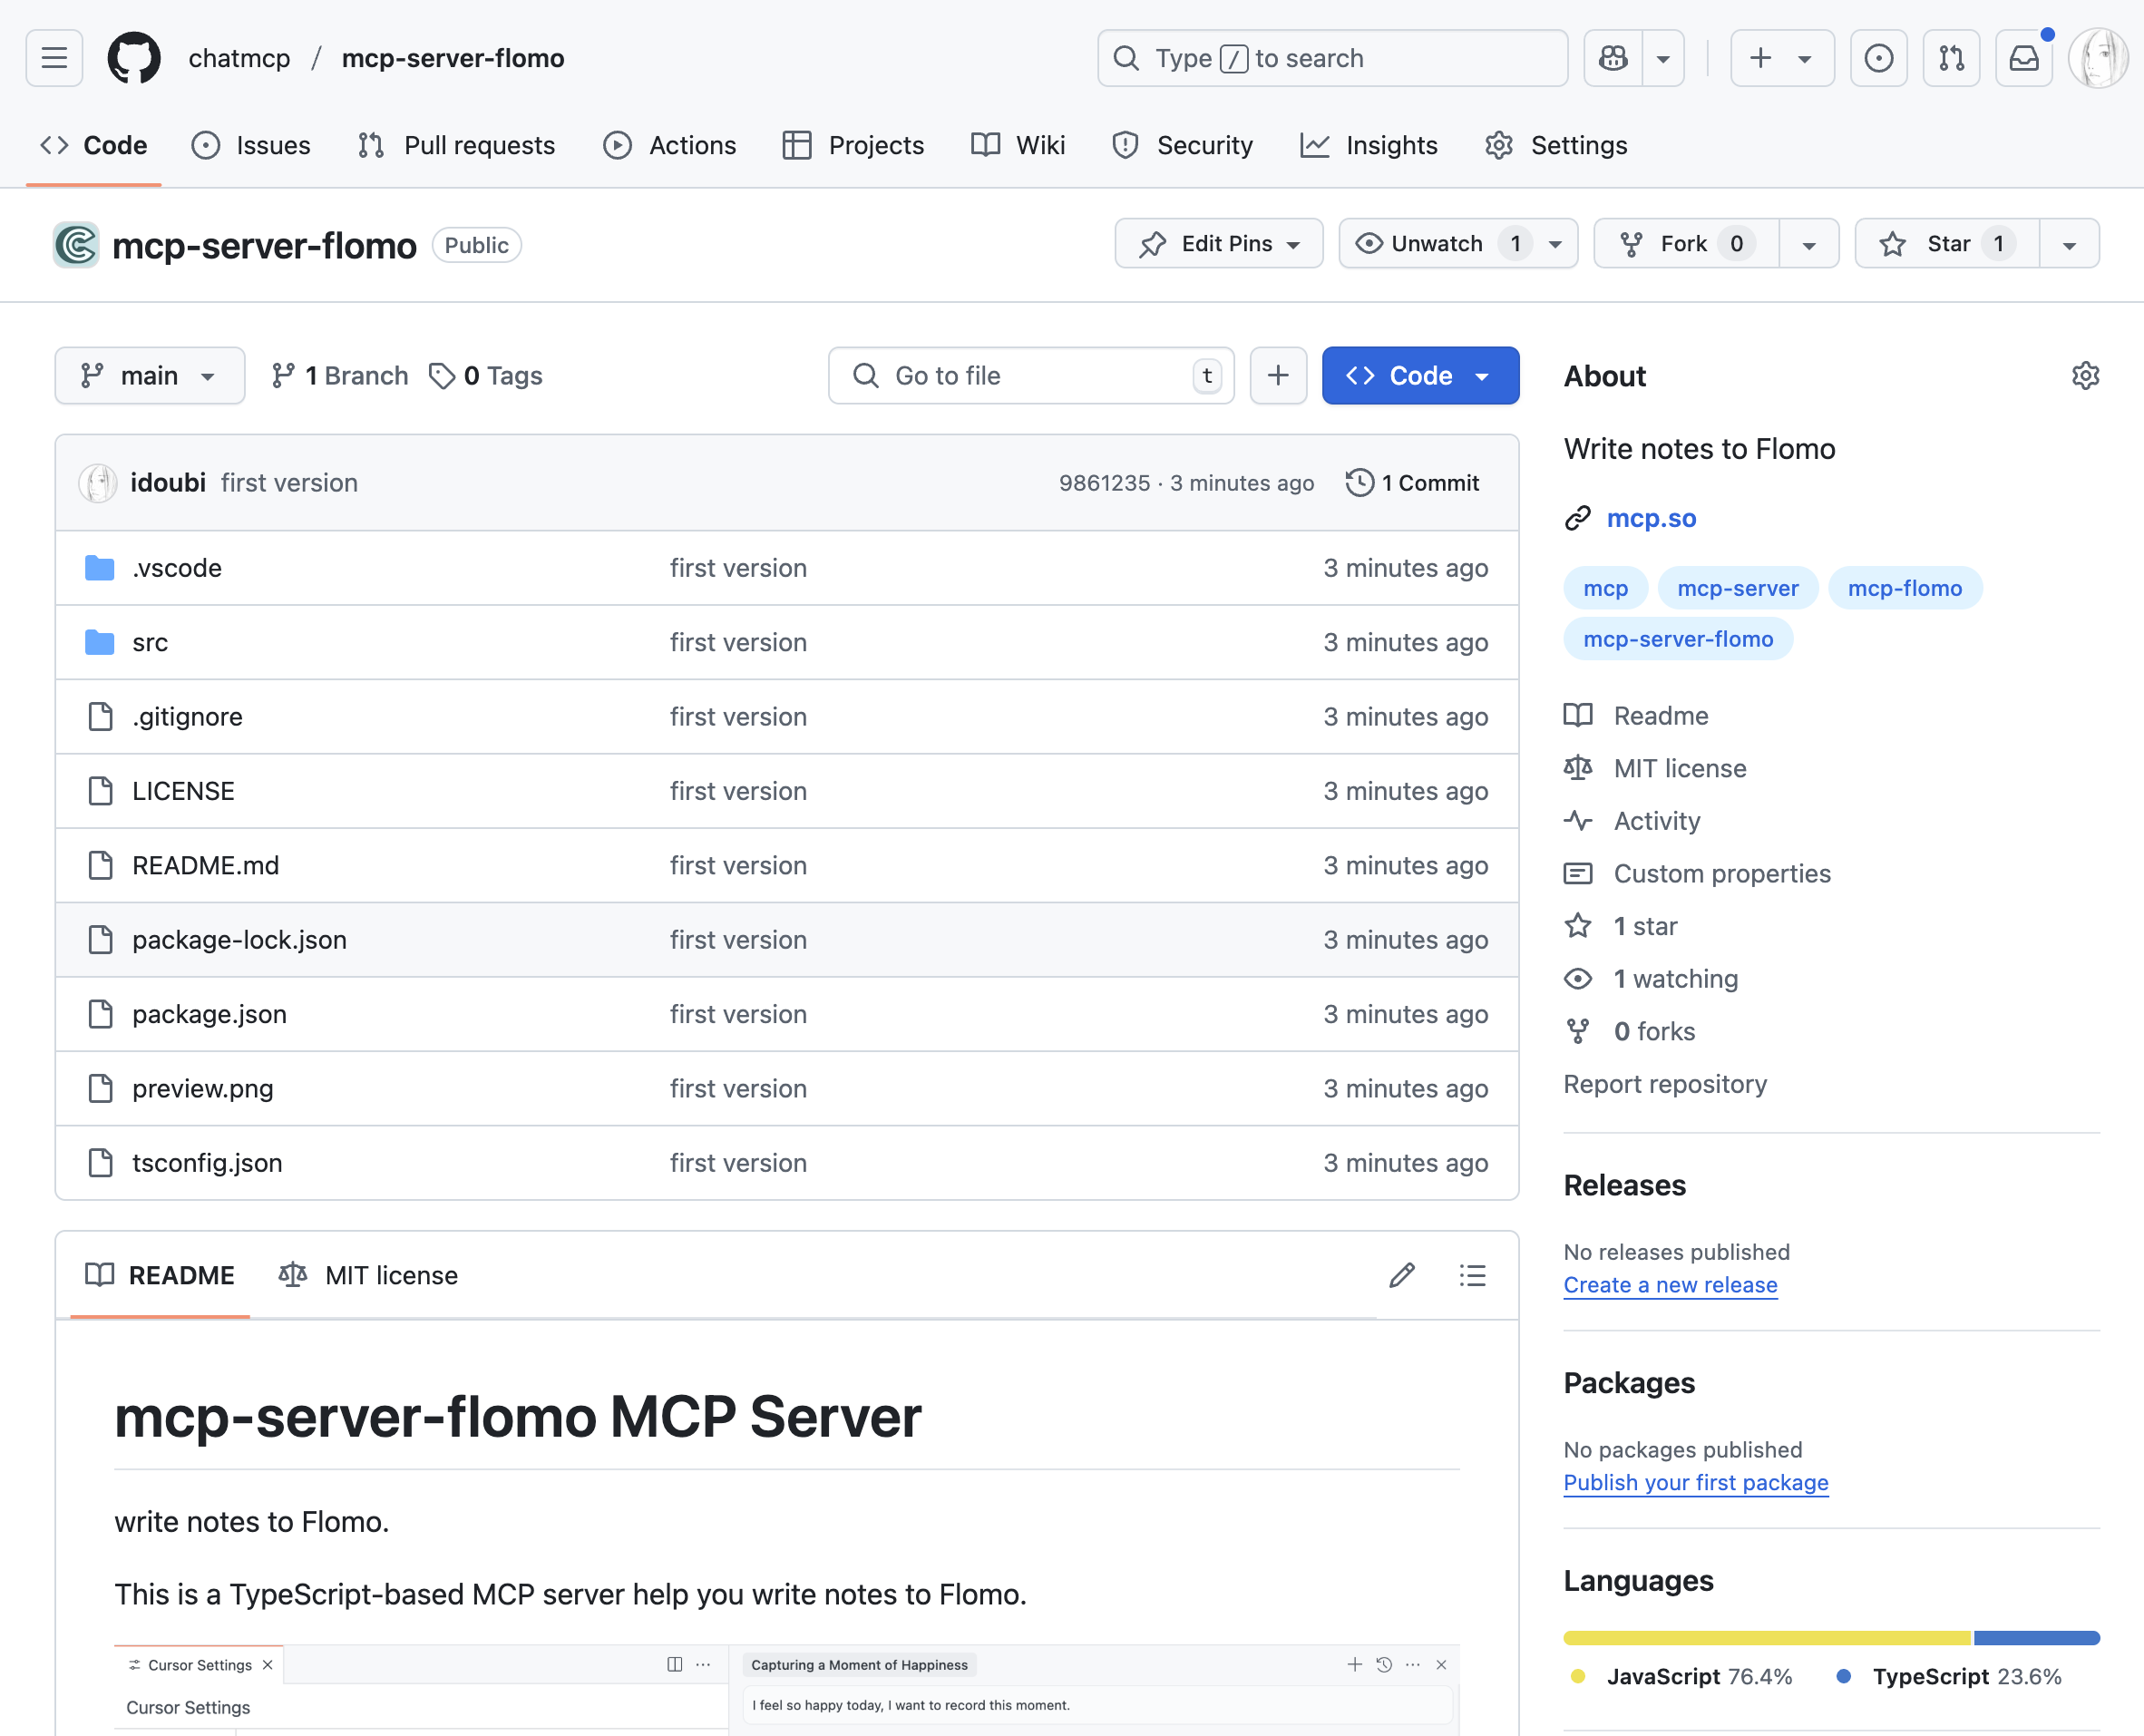
Task: Click the yellow JavaScript language bar
Action: 1766,1638
